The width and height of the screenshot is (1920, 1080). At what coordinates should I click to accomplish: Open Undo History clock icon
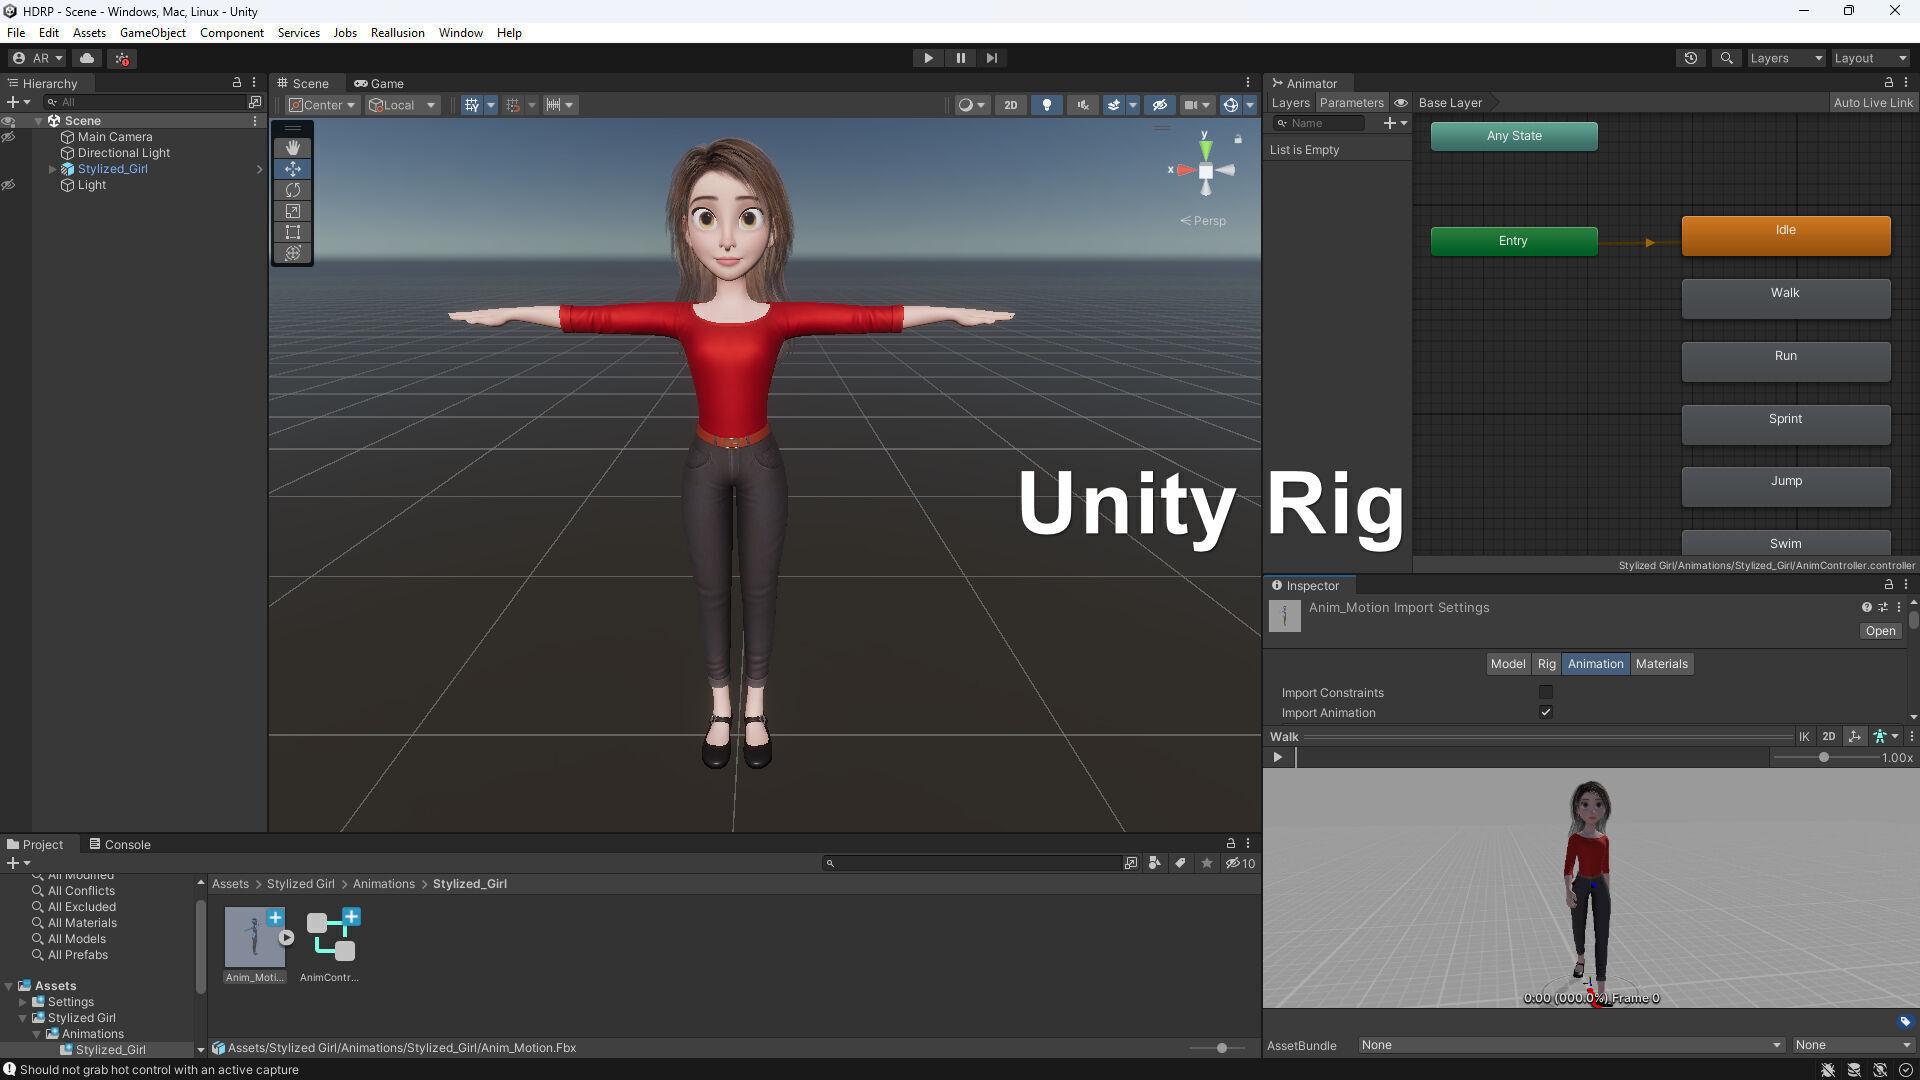click(1690, 58)
